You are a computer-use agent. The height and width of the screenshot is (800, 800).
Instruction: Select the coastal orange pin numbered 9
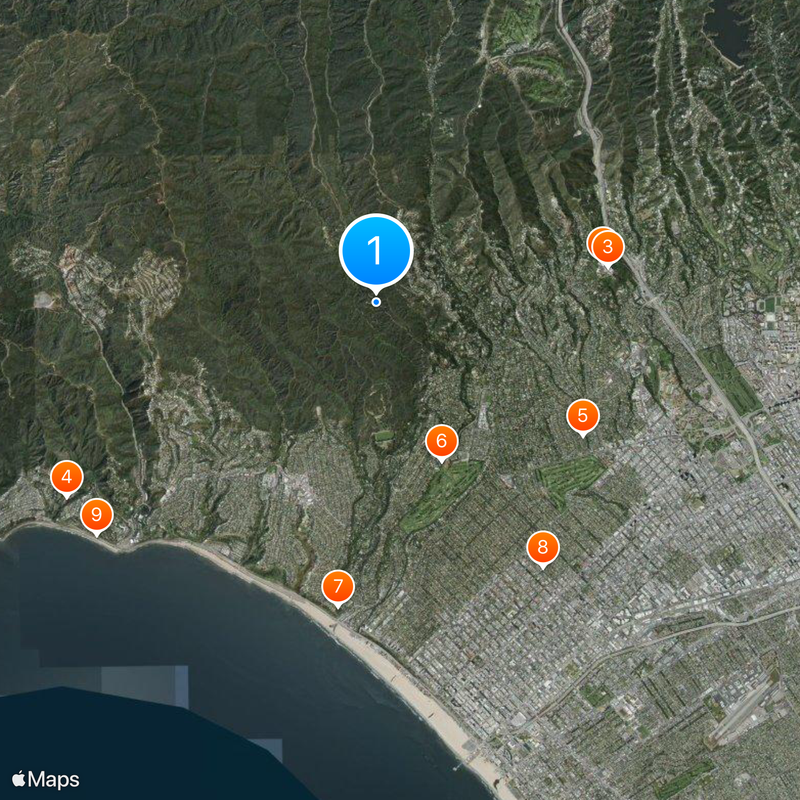coord(96,515)
